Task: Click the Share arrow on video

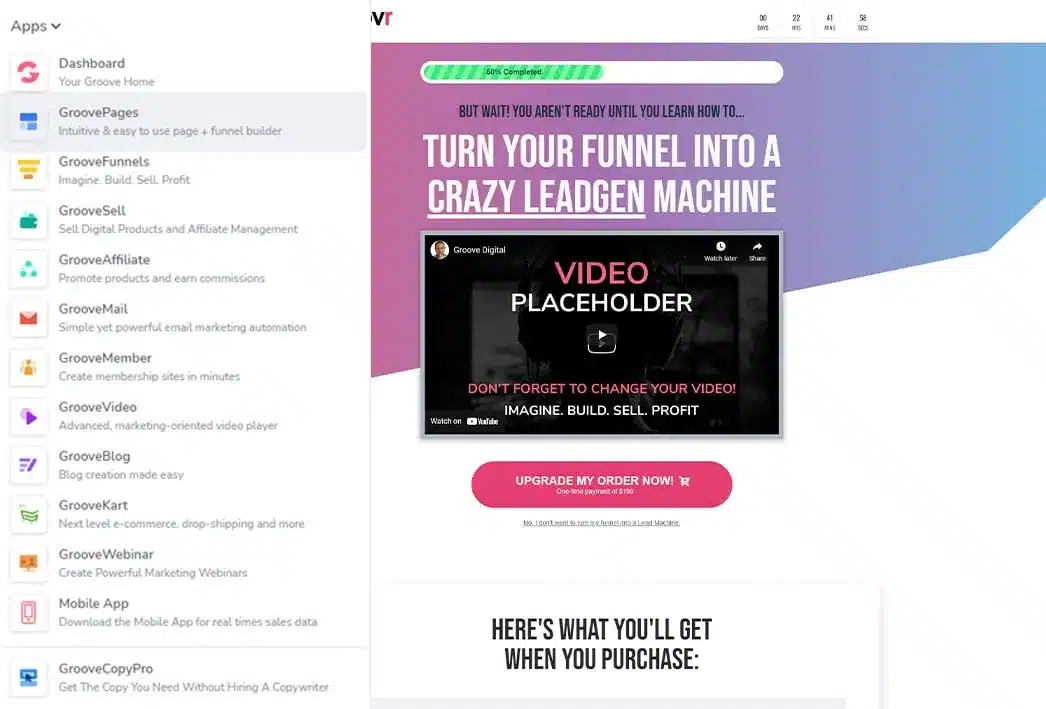Action: click(757, 250)
